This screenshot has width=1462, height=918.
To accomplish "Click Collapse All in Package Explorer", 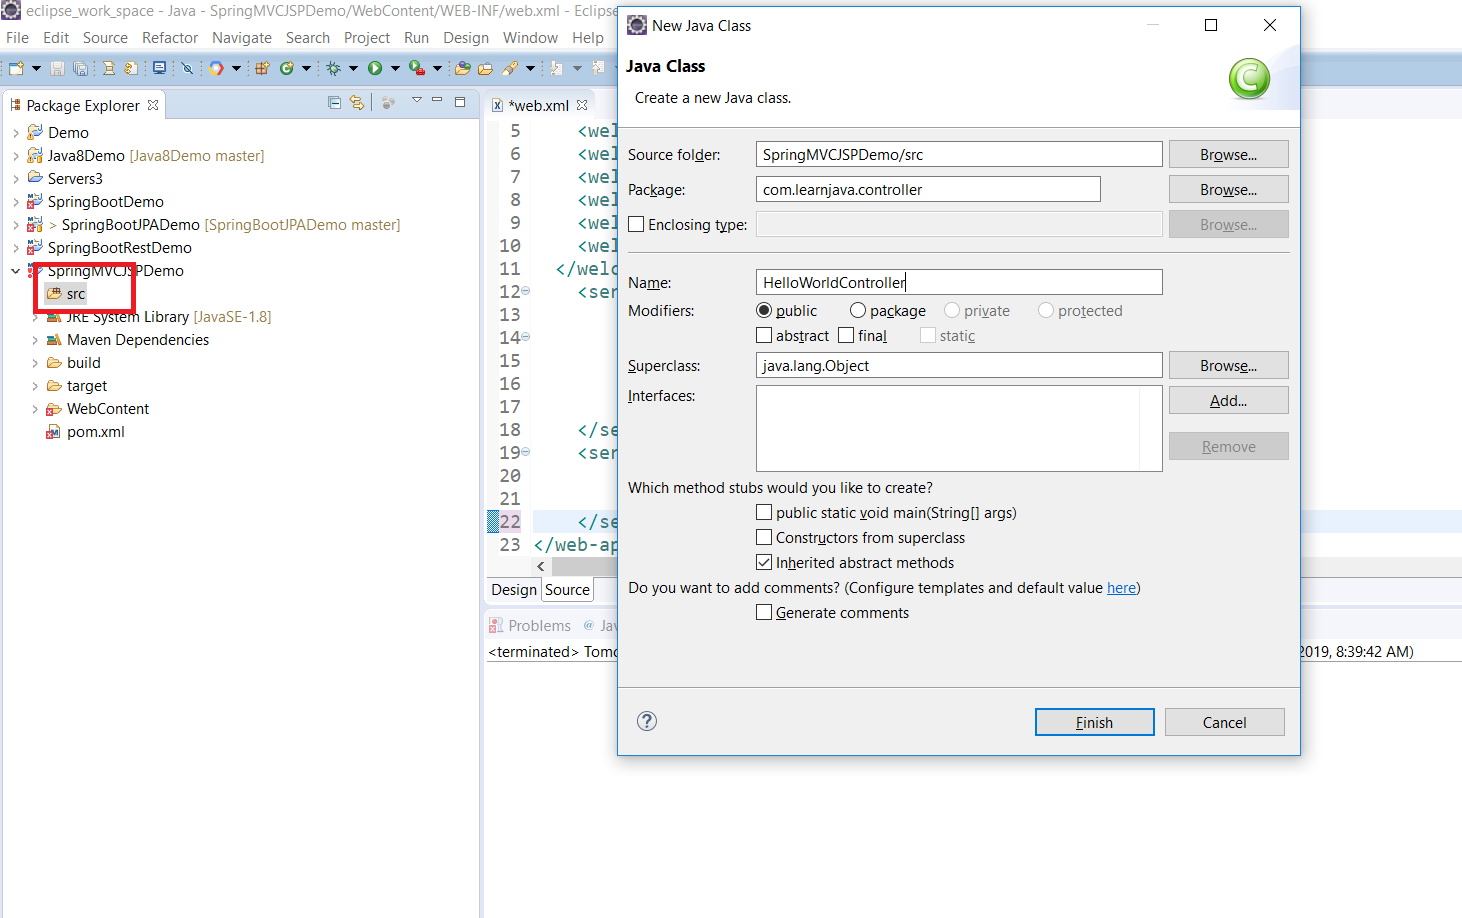I will [x=335, y=102].
